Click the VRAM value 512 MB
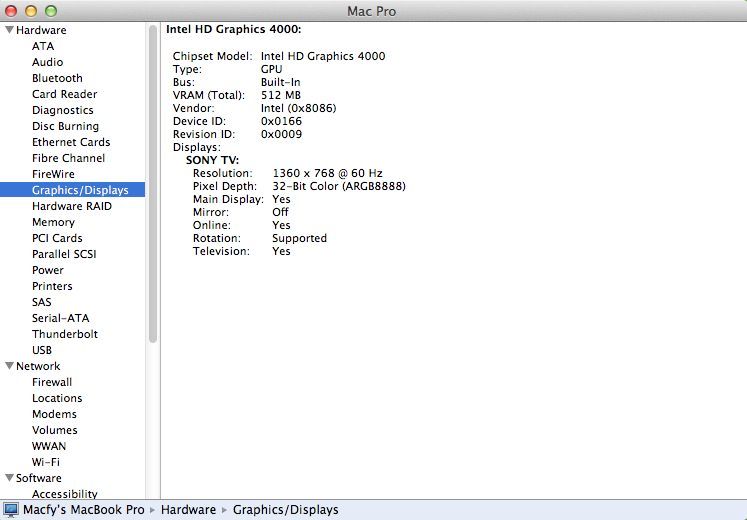Screen dimensions: 747x520 [x=281, y=95]
